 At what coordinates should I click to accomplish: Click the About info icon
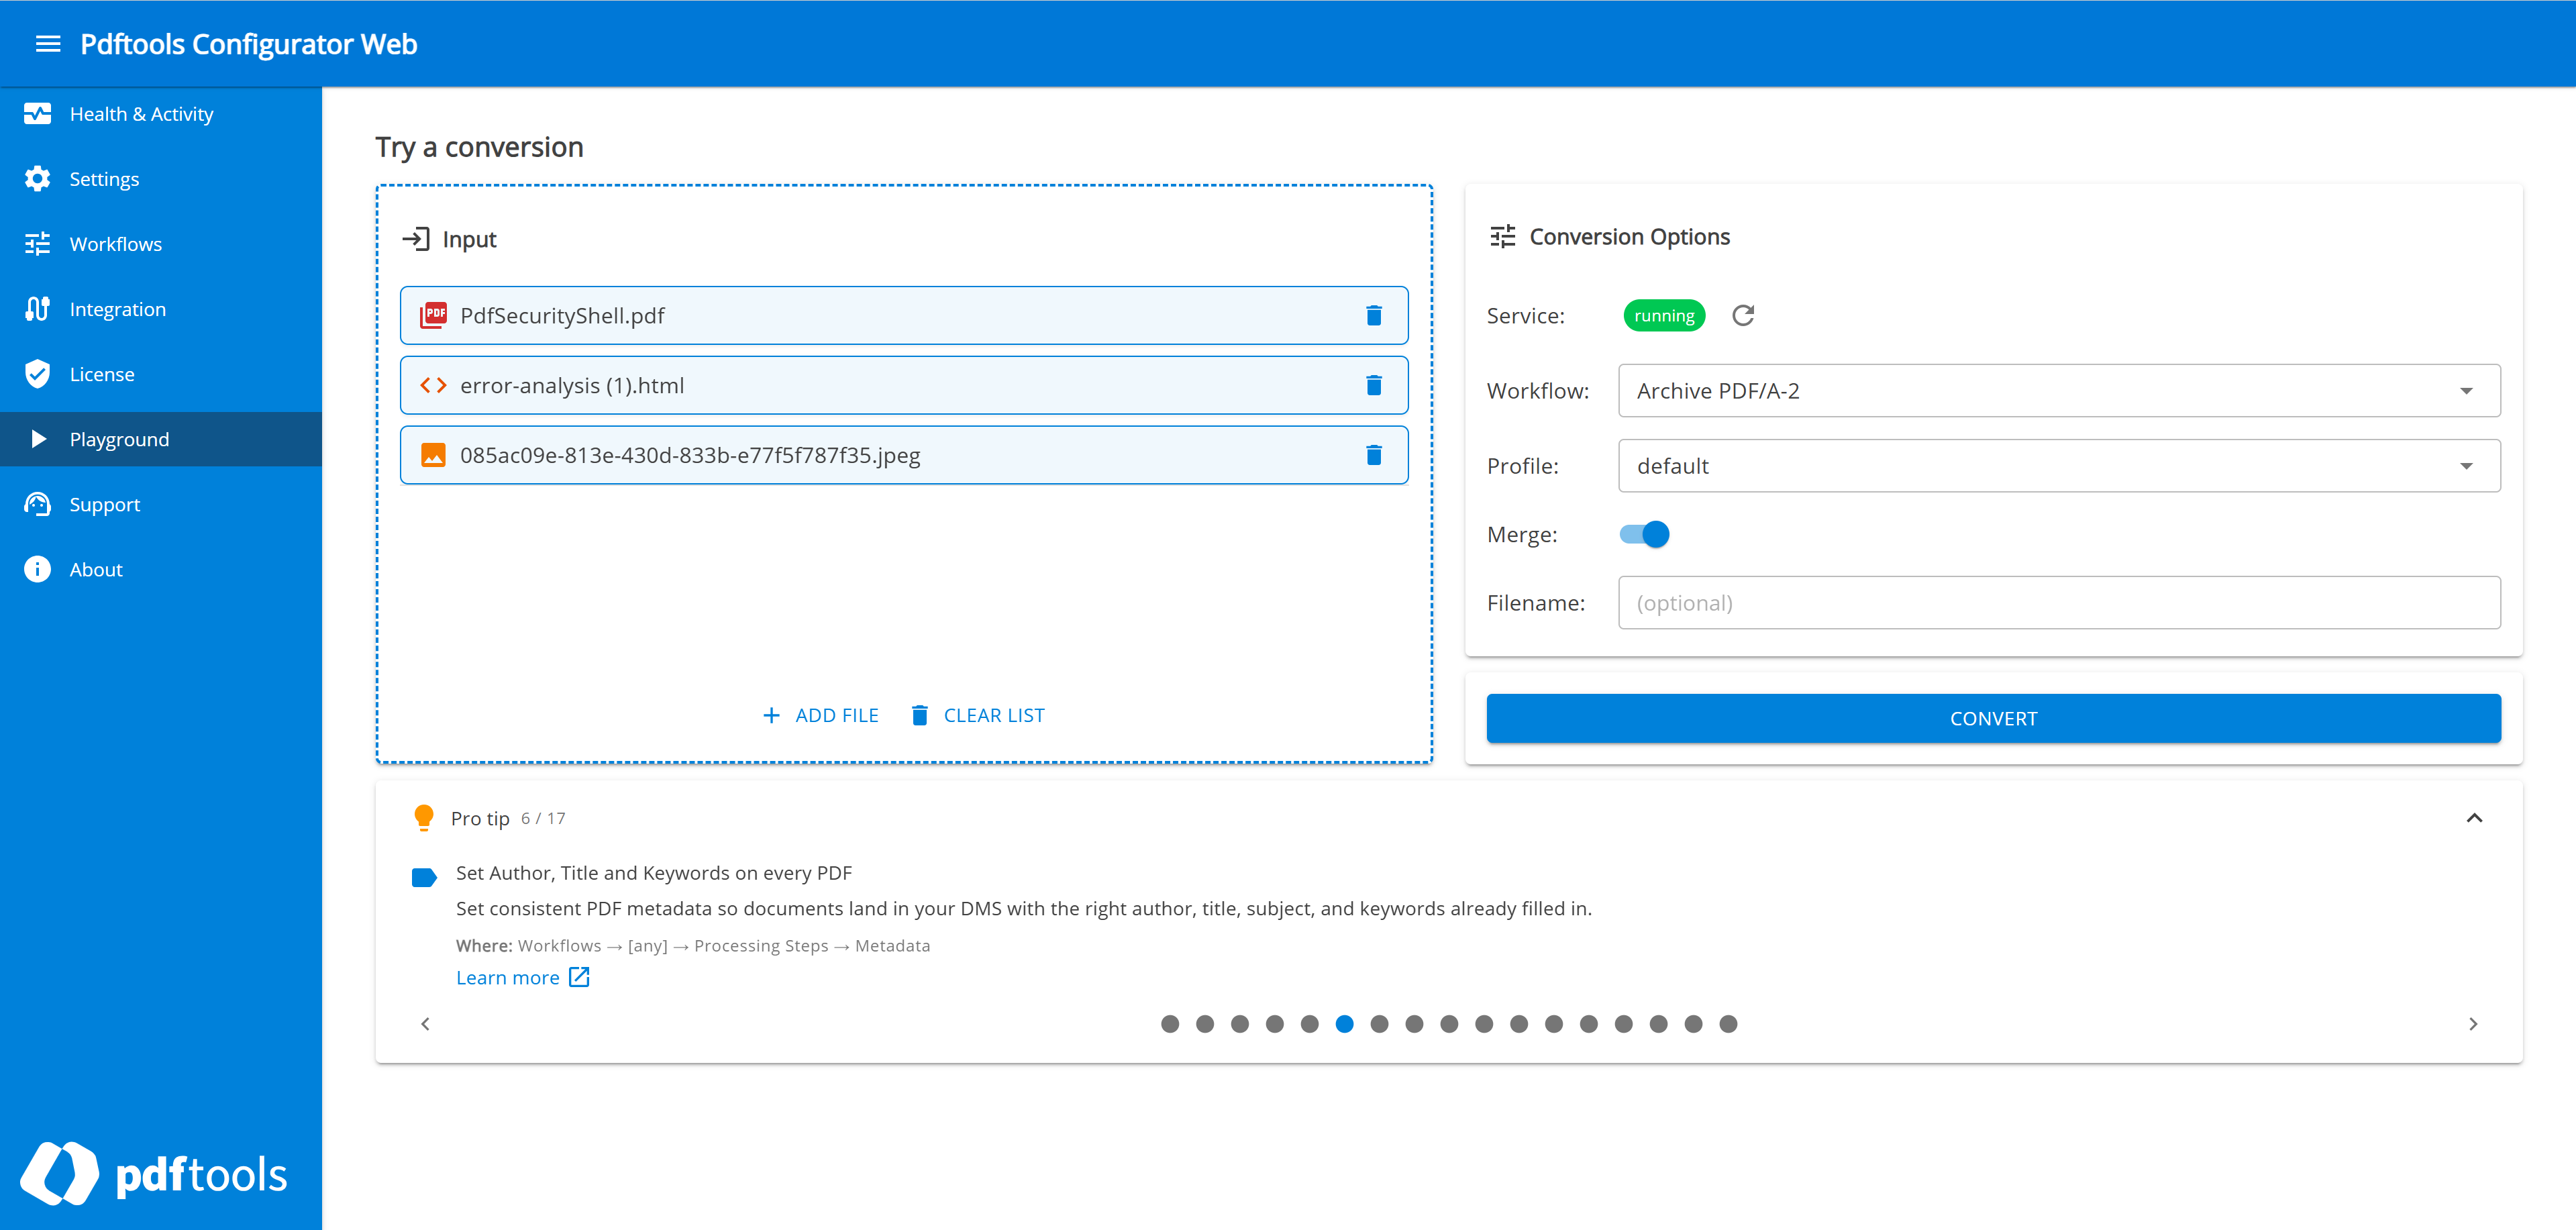click(37, 569)
